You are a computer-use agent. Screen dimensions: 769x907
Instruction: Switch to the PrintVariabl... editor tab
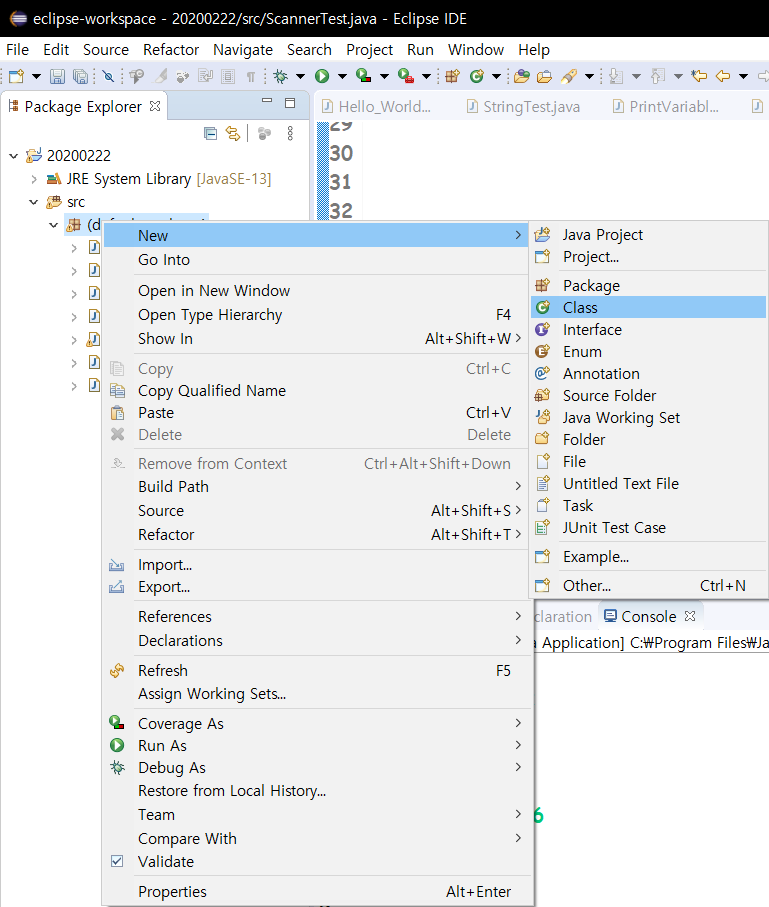point(667,106)
